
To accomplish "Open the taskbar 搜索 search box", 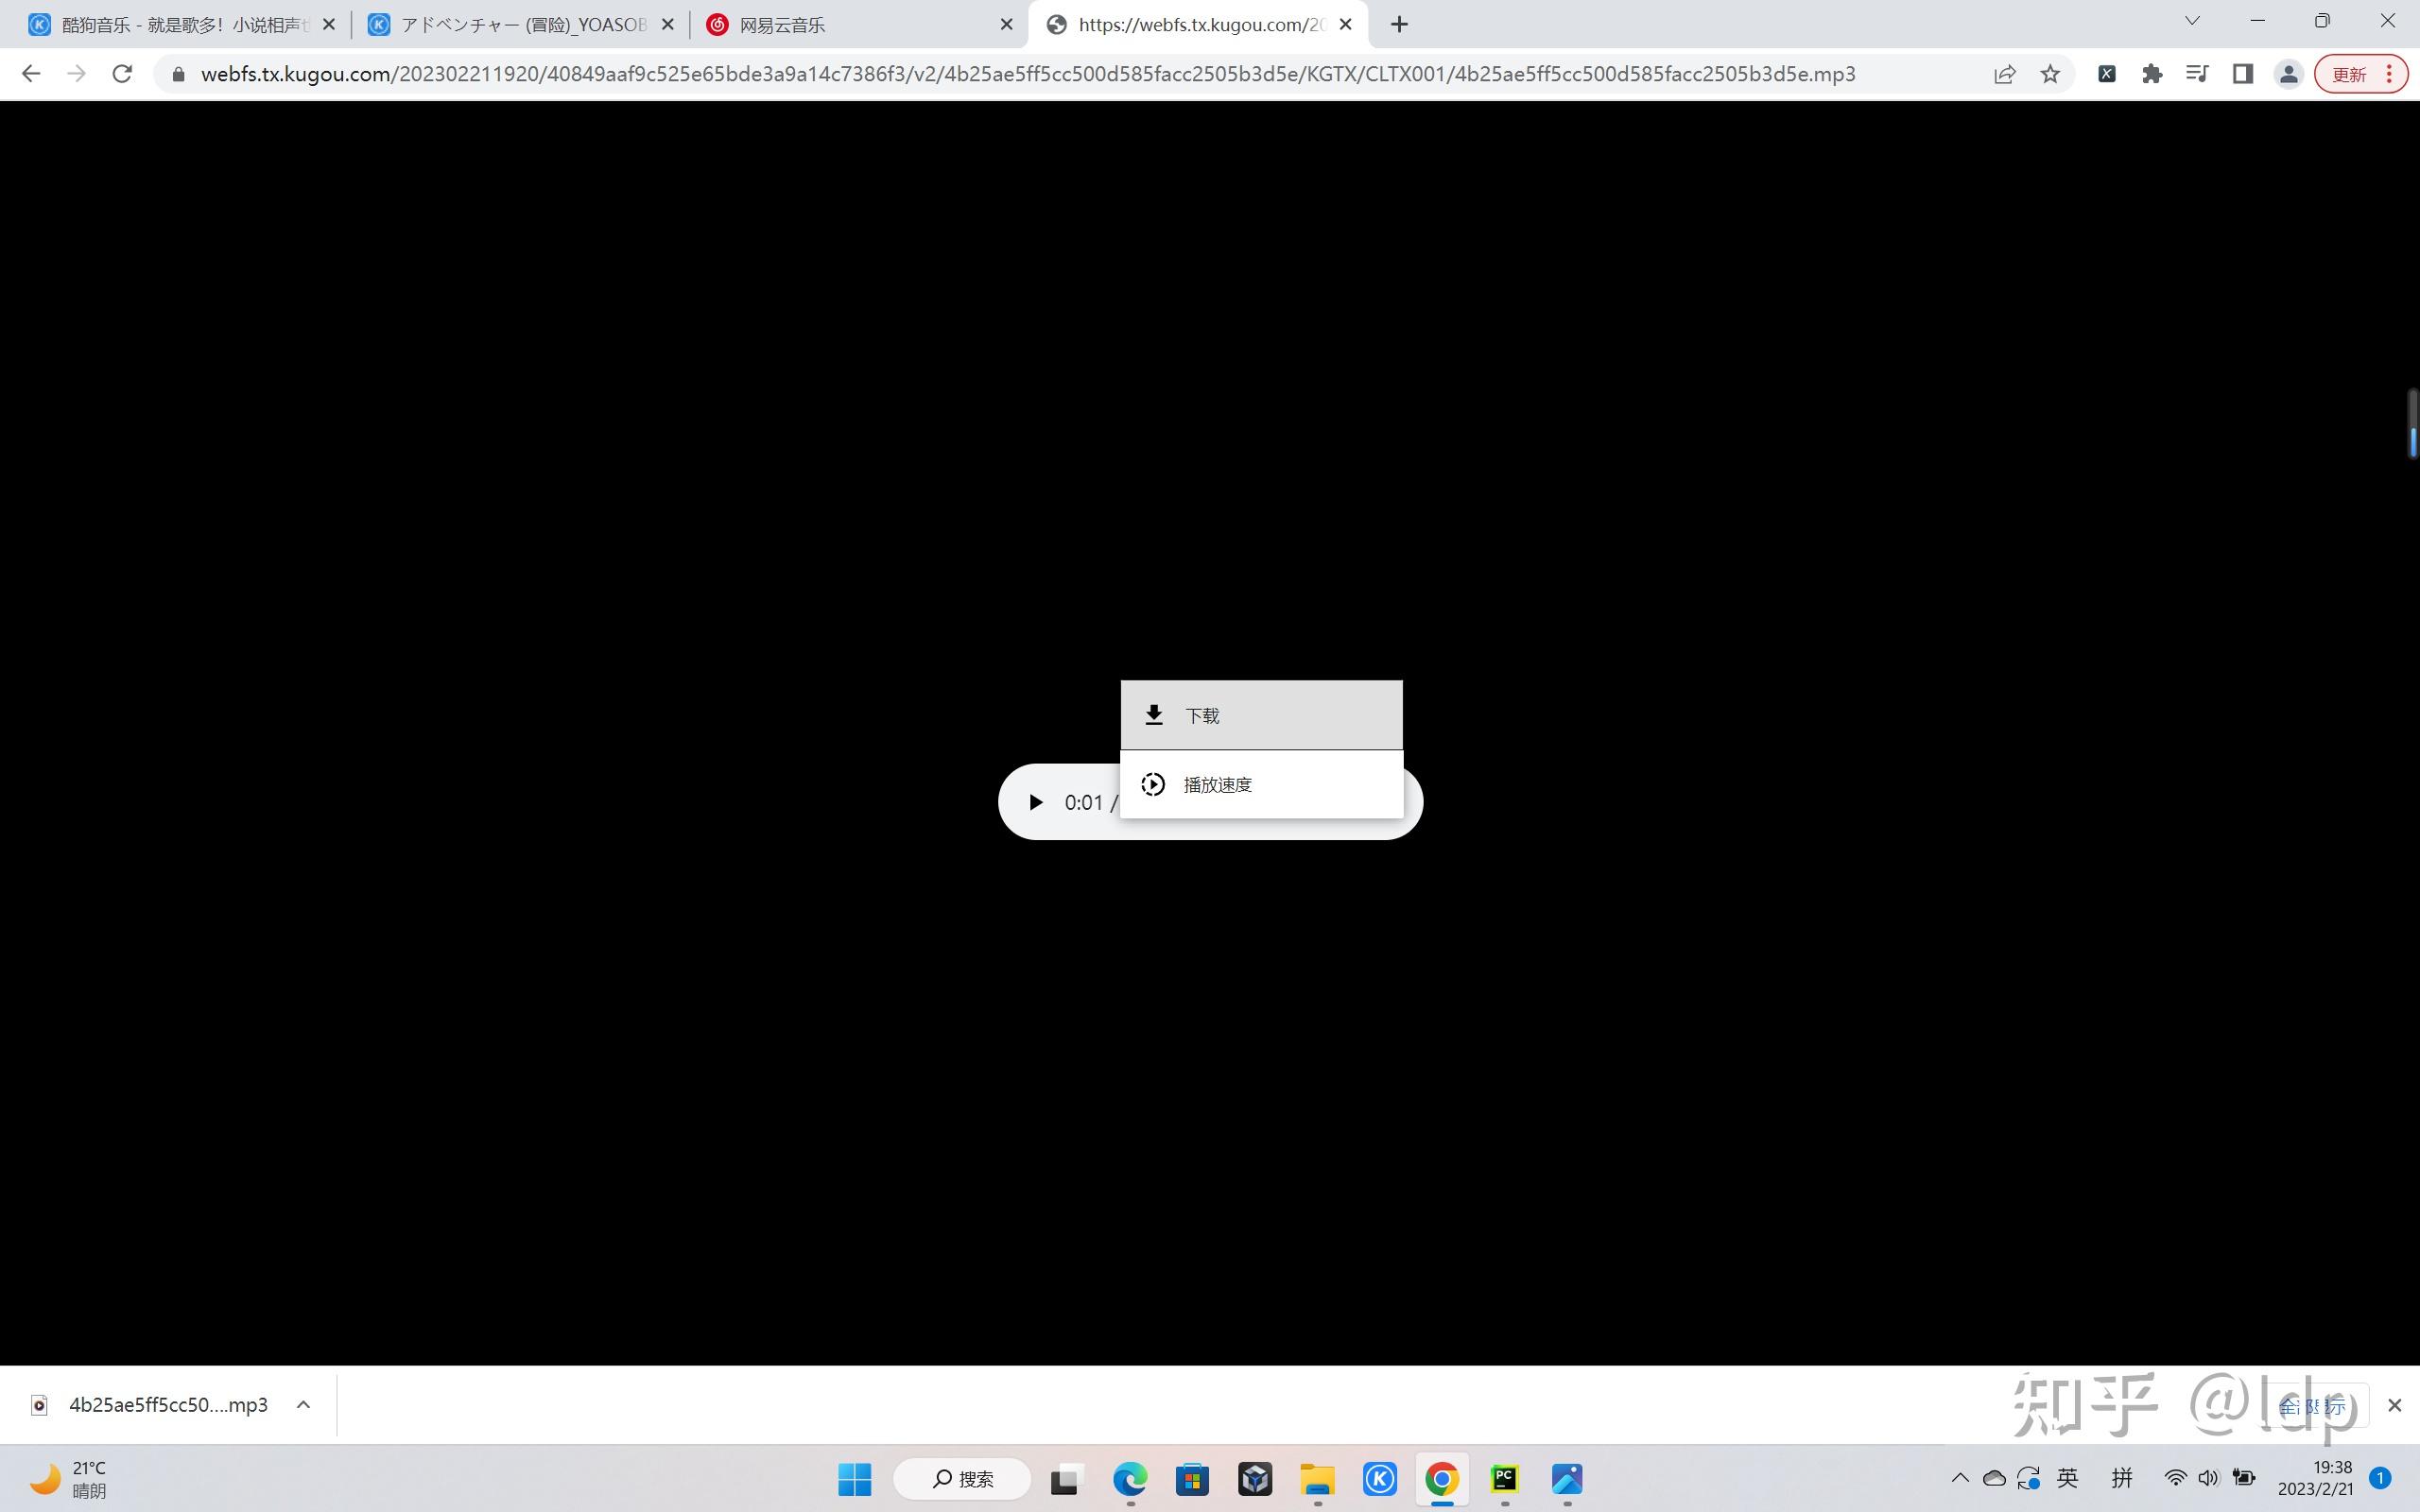I will [962, 1479].
